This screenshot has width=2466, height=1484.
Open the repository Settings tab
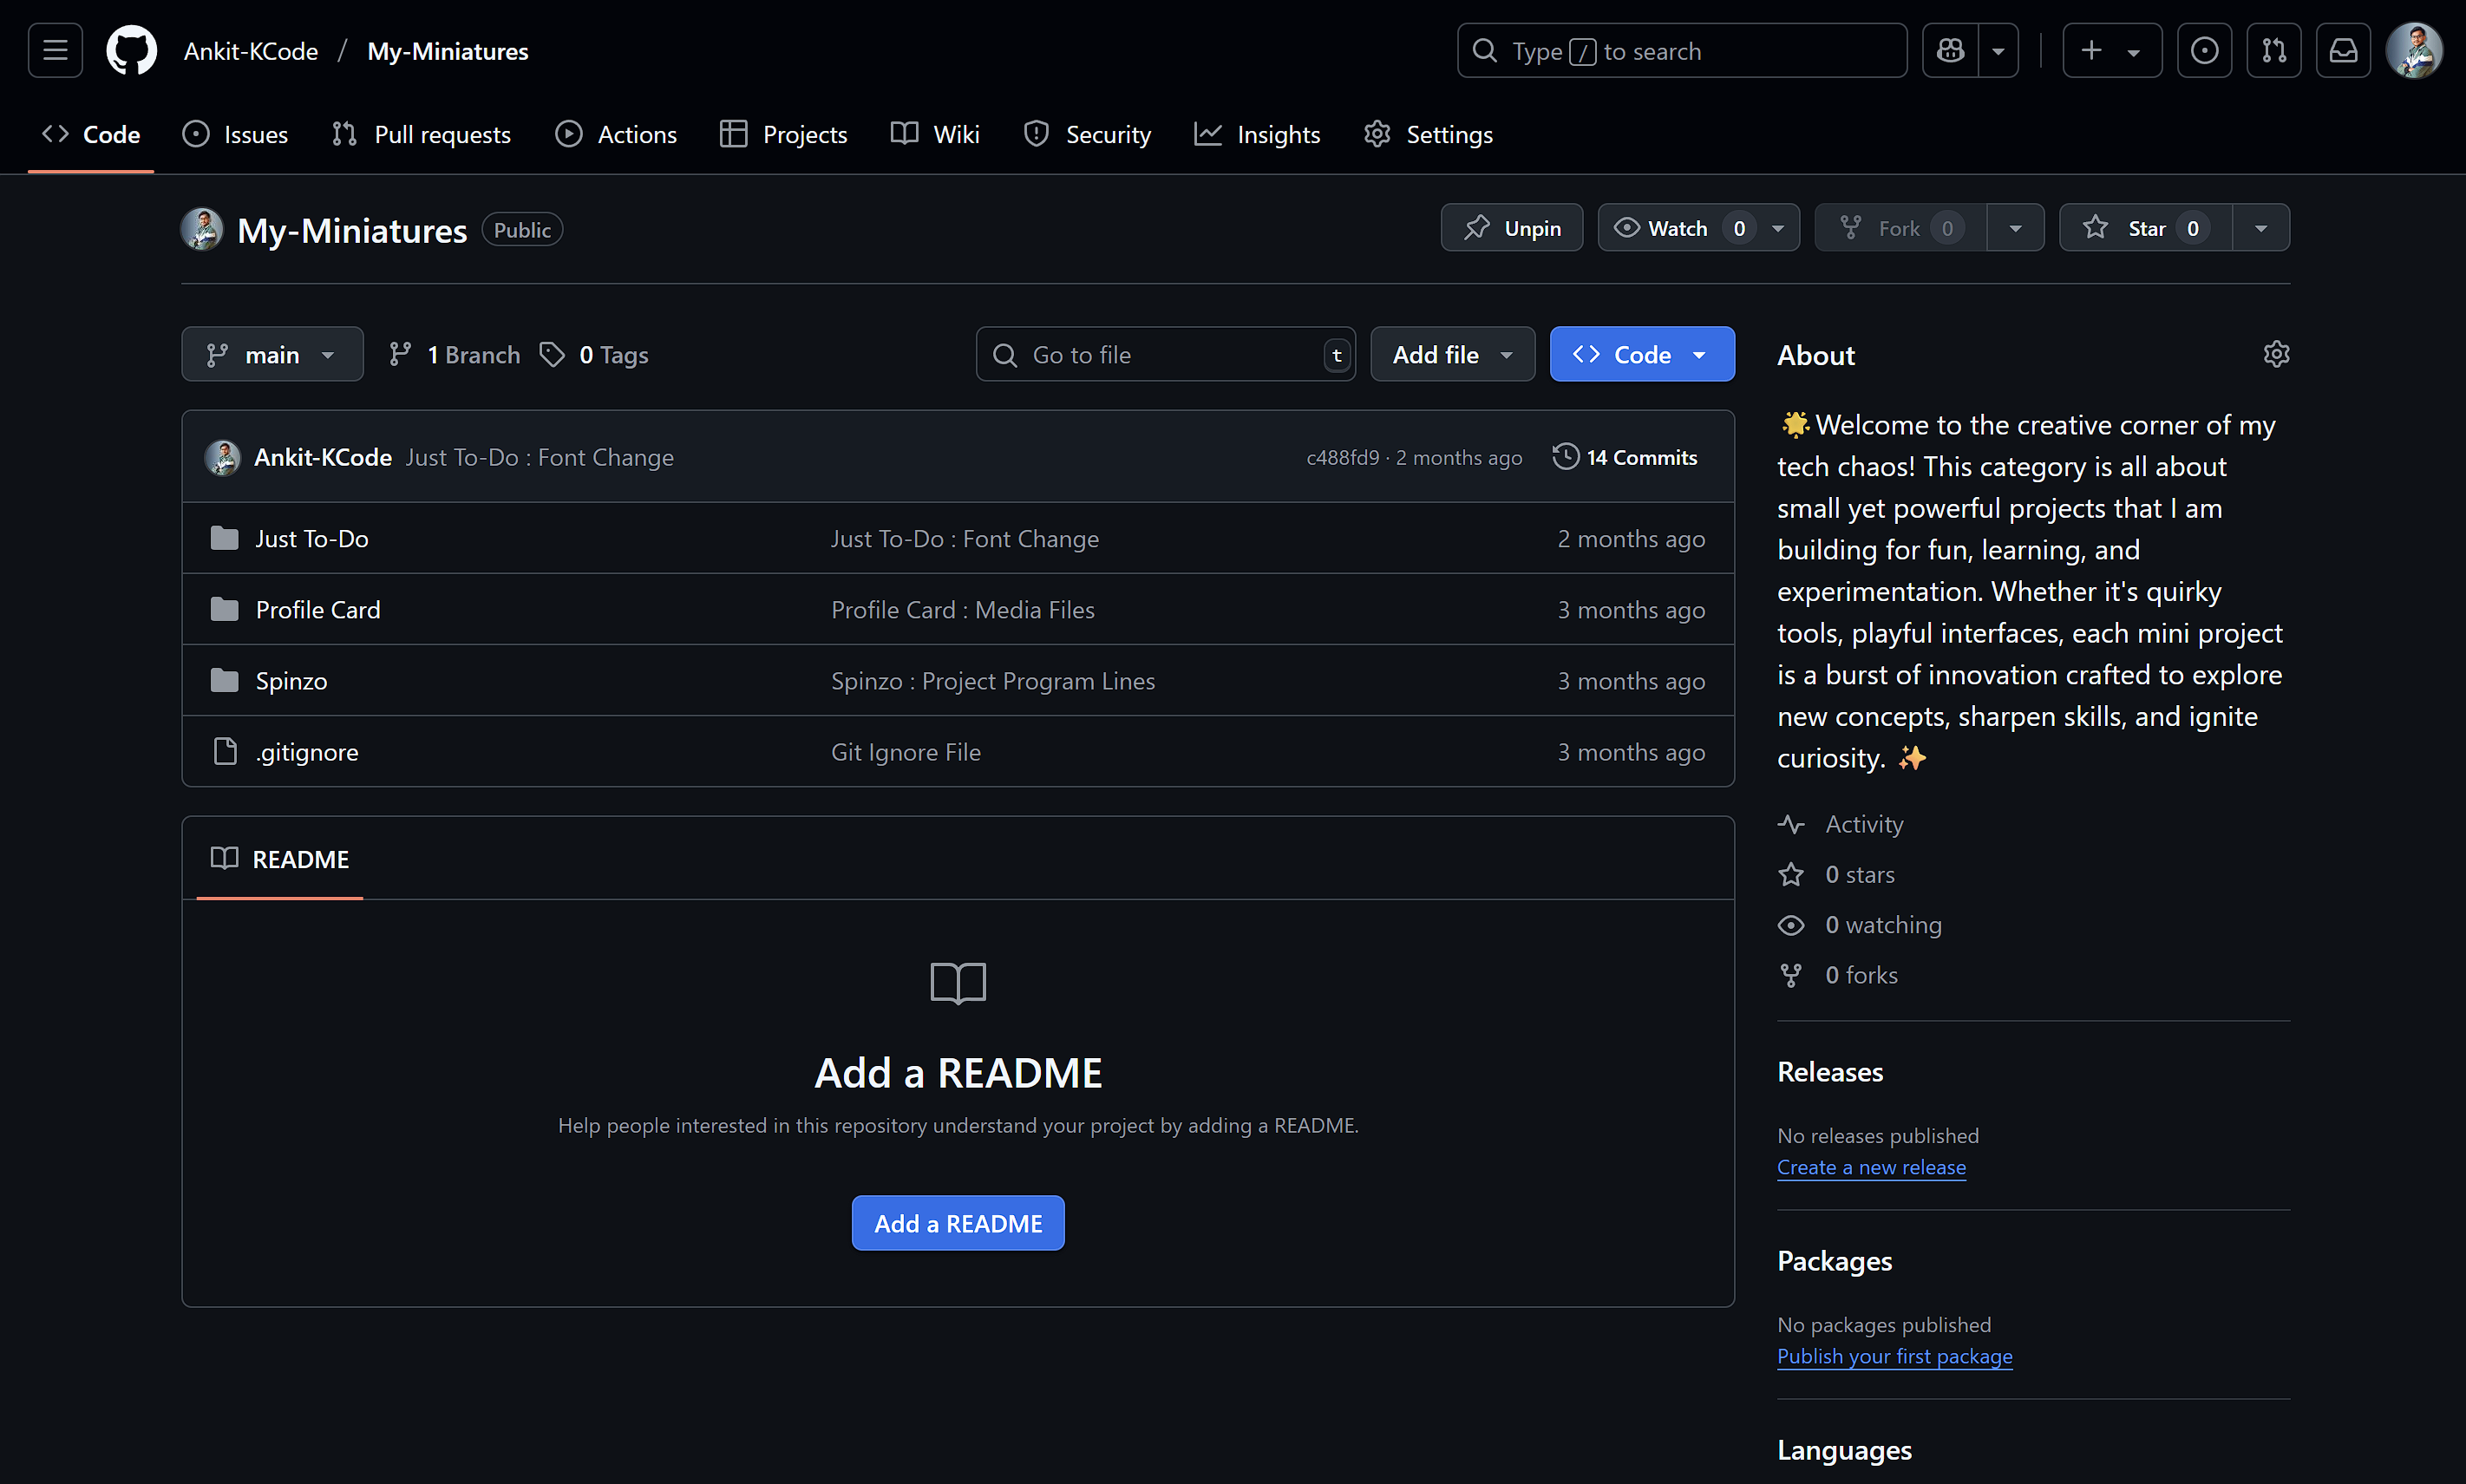coord(1428,134)
